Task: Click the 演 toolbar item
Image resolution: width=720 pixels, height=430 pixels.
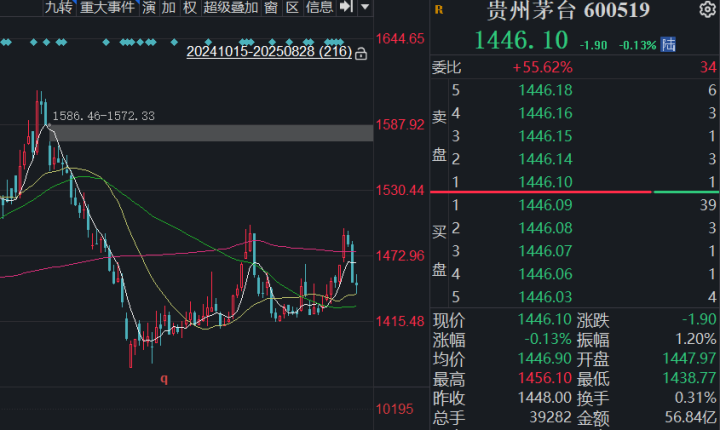Action: [148, 7]
